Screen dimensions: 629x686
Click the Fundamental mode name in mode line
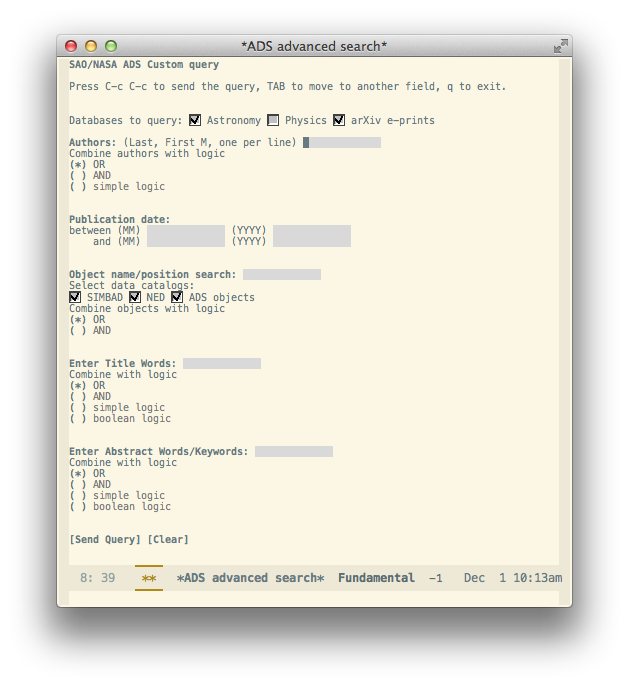[x=376, y=578]
